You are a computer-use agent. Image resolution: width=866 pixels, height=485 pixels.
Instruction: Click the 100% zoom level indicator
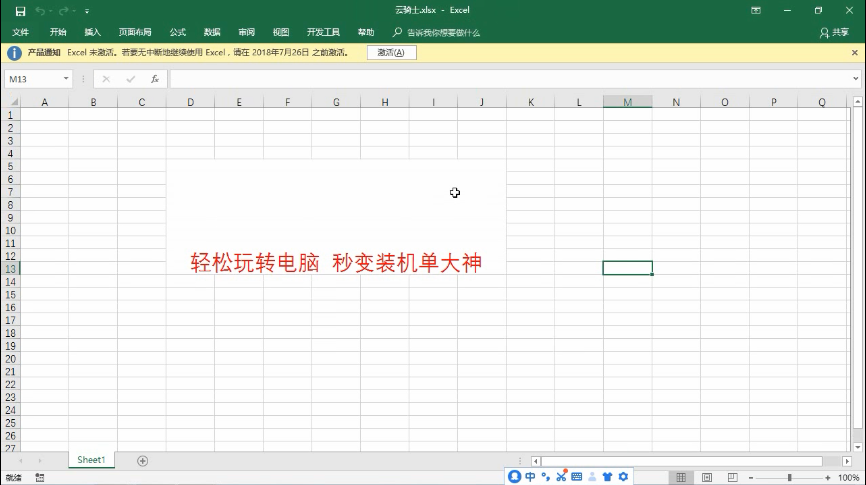[x=848, y=478]
